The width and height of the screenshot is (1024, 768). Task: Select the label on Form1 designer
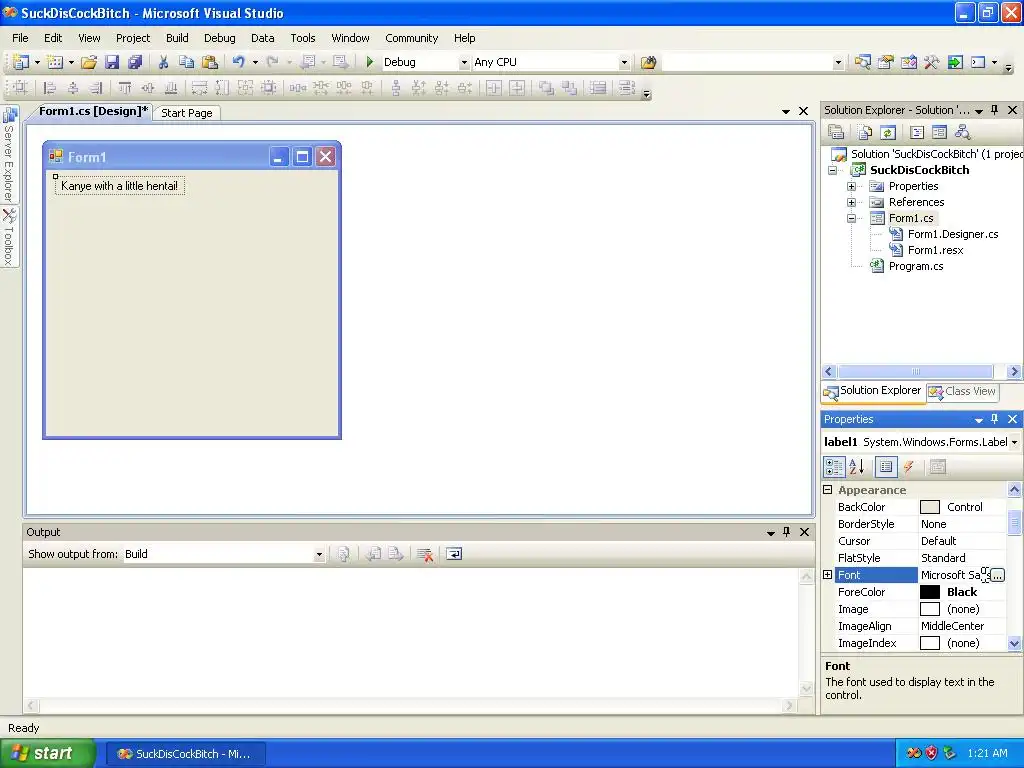(x=120, y=186)
